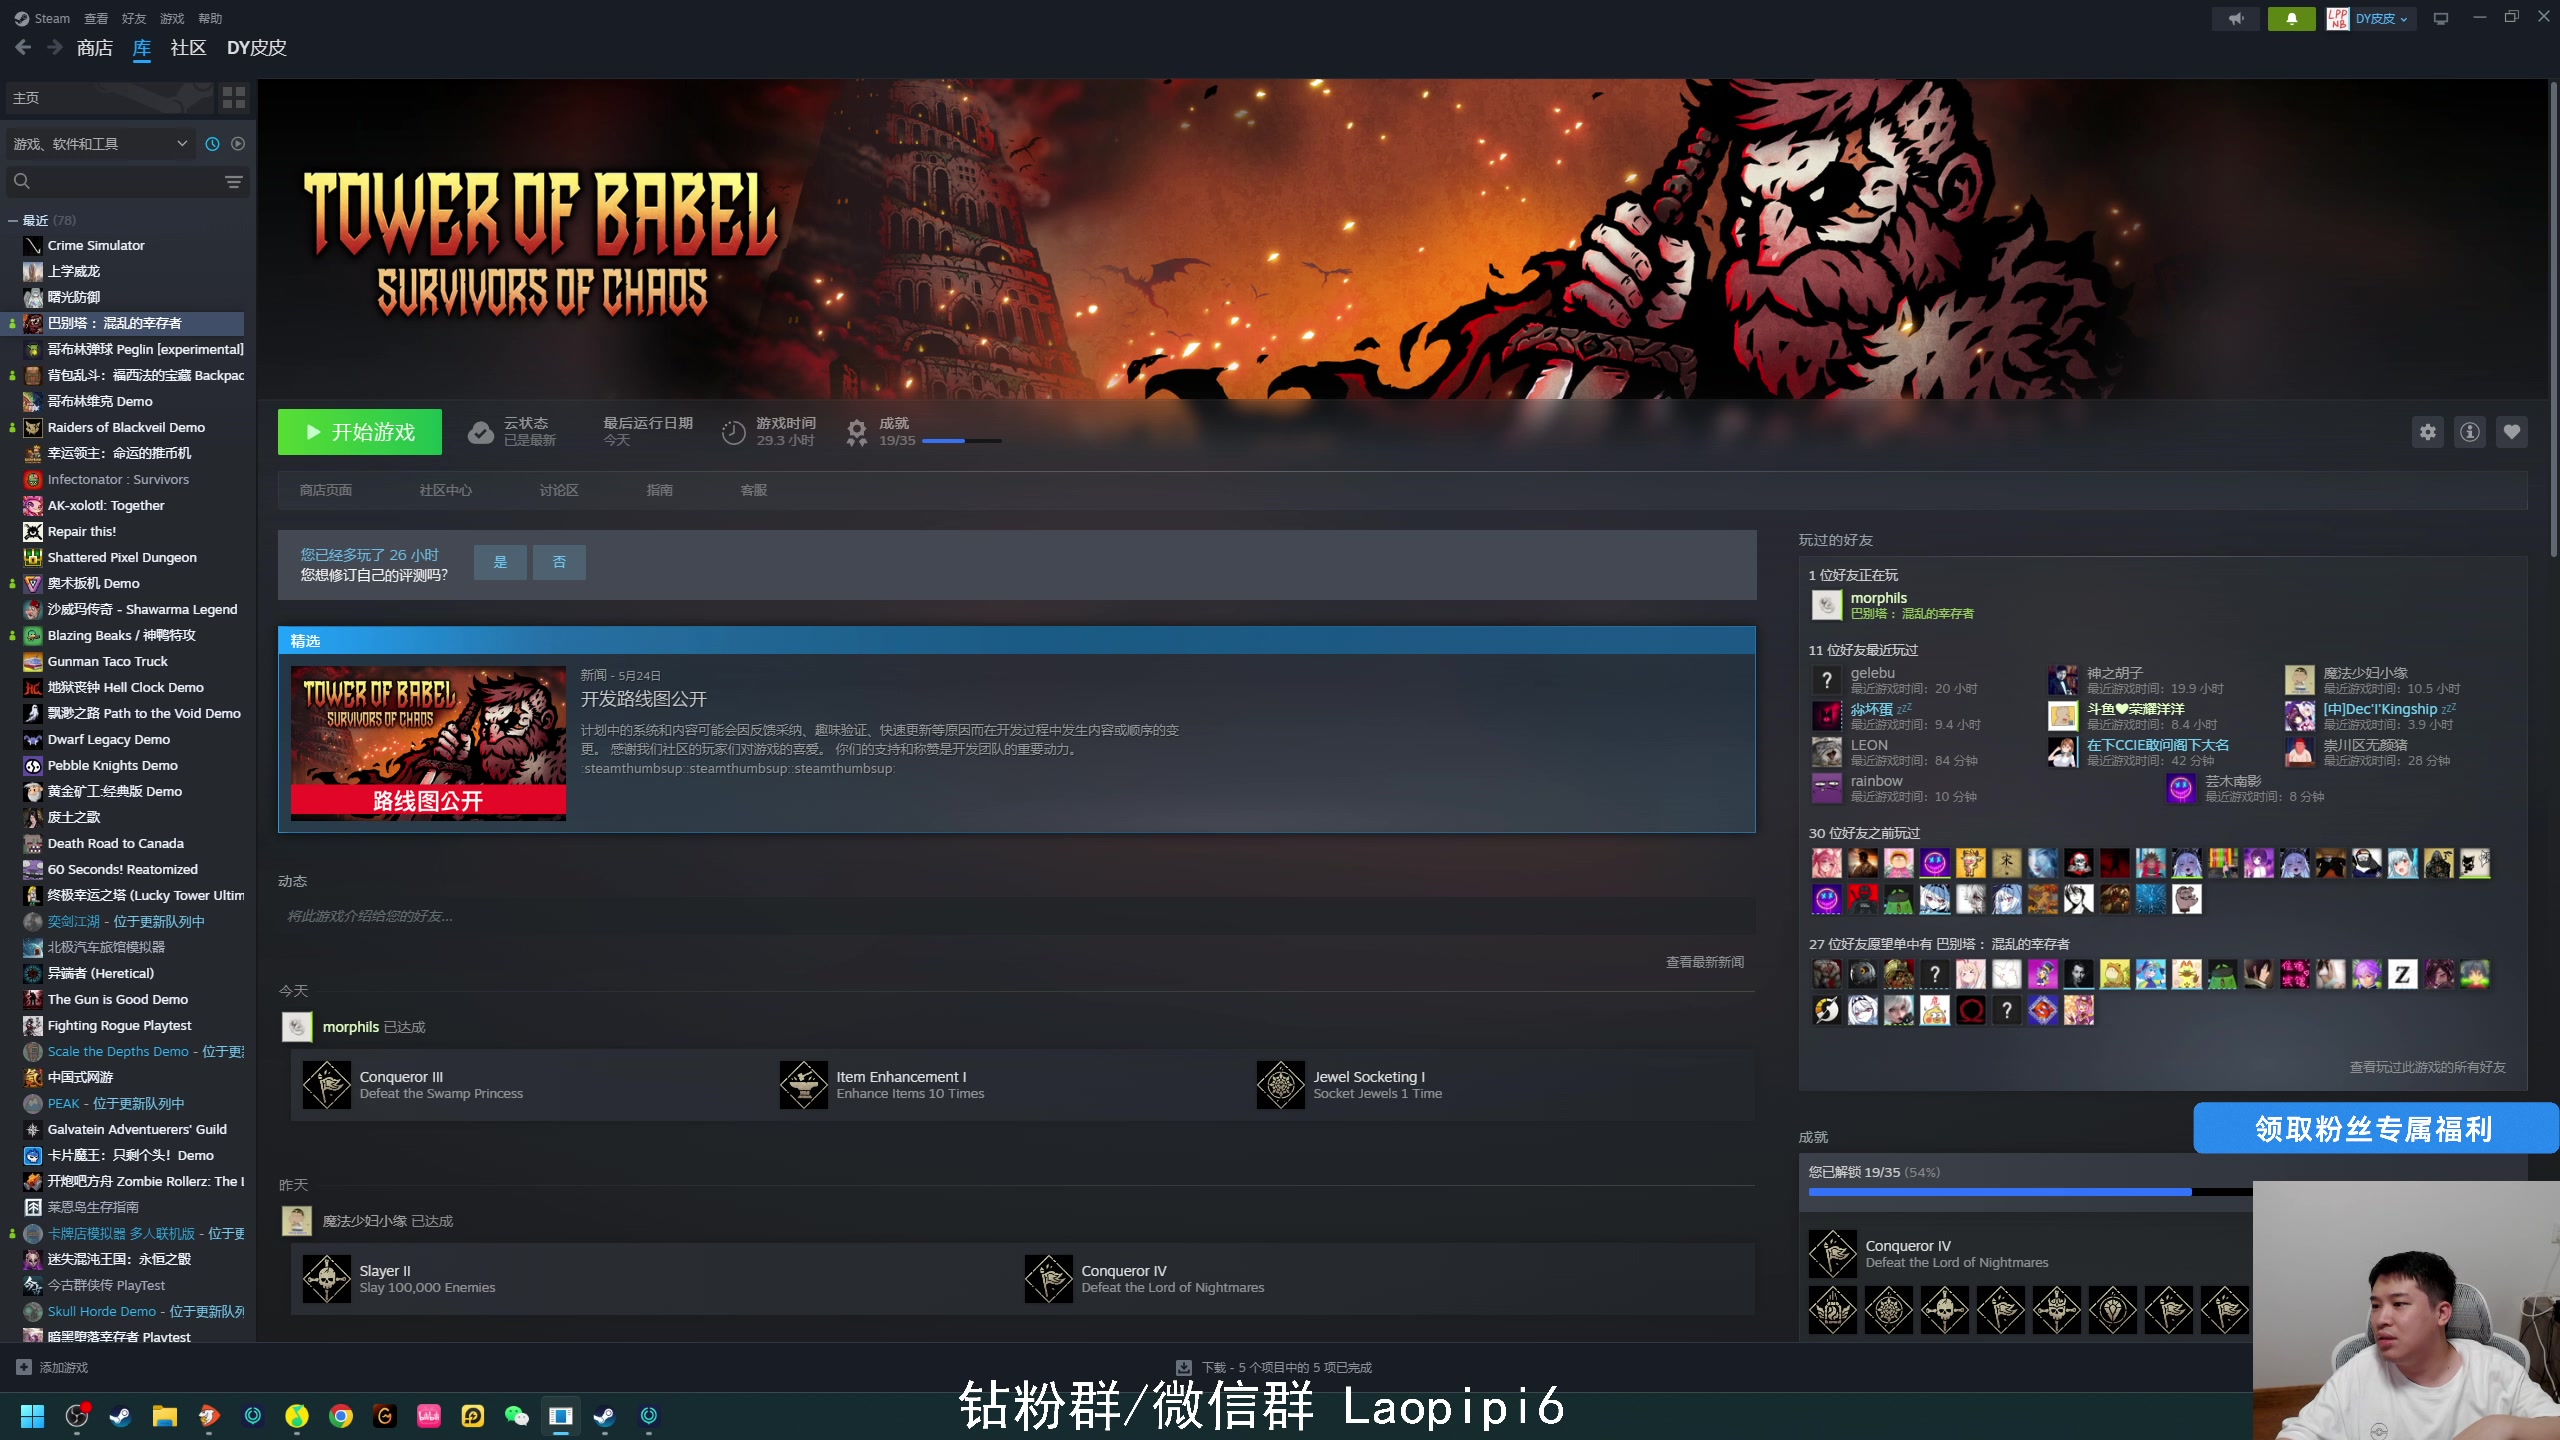Viewport: 2560px width, 1440px height.
Task: Open Conqueror III achievement icon
Action: [x=327, y=1085]
